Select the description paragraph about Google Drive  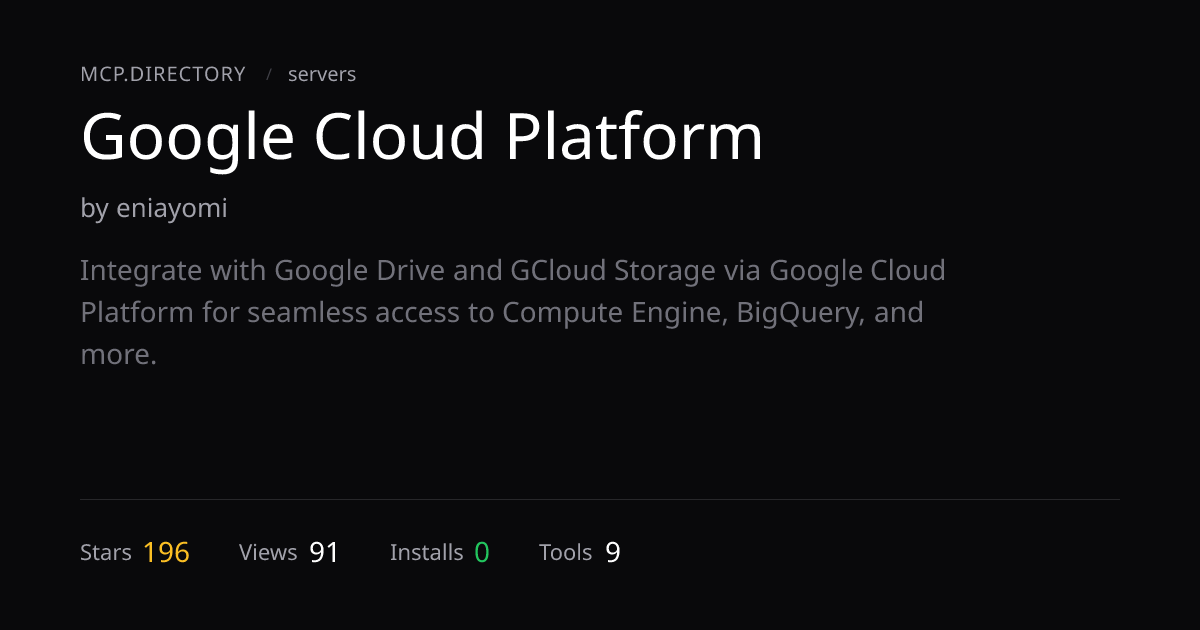point(513,313)
